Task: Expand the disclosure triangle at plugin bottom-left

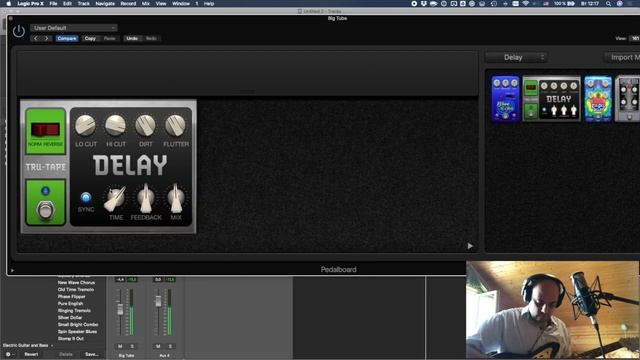Action: tap(12, 270)
